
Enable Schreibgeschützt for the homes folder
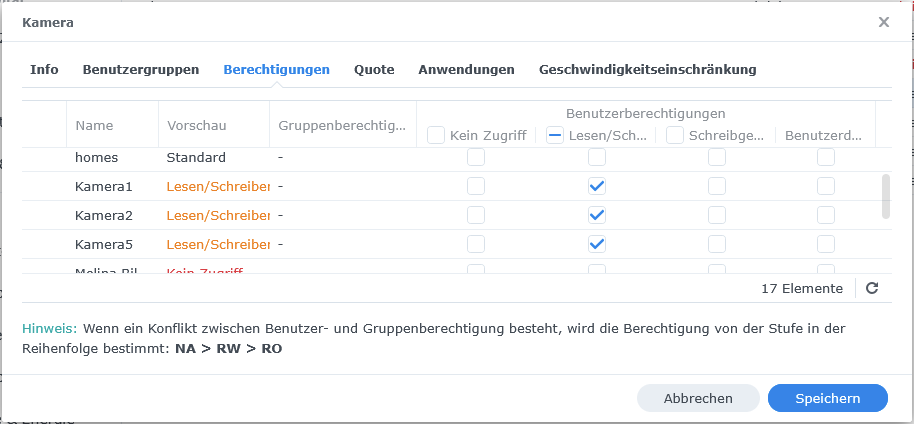tap(717, 157)
